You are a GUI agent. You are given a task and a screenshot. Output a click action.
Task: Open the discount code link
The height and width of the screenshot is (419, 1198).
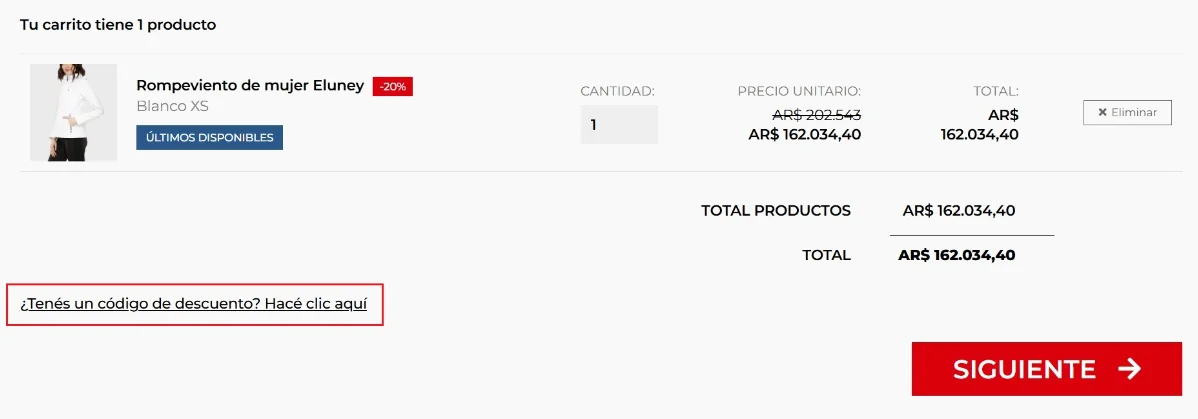click(x=195, y=304)
